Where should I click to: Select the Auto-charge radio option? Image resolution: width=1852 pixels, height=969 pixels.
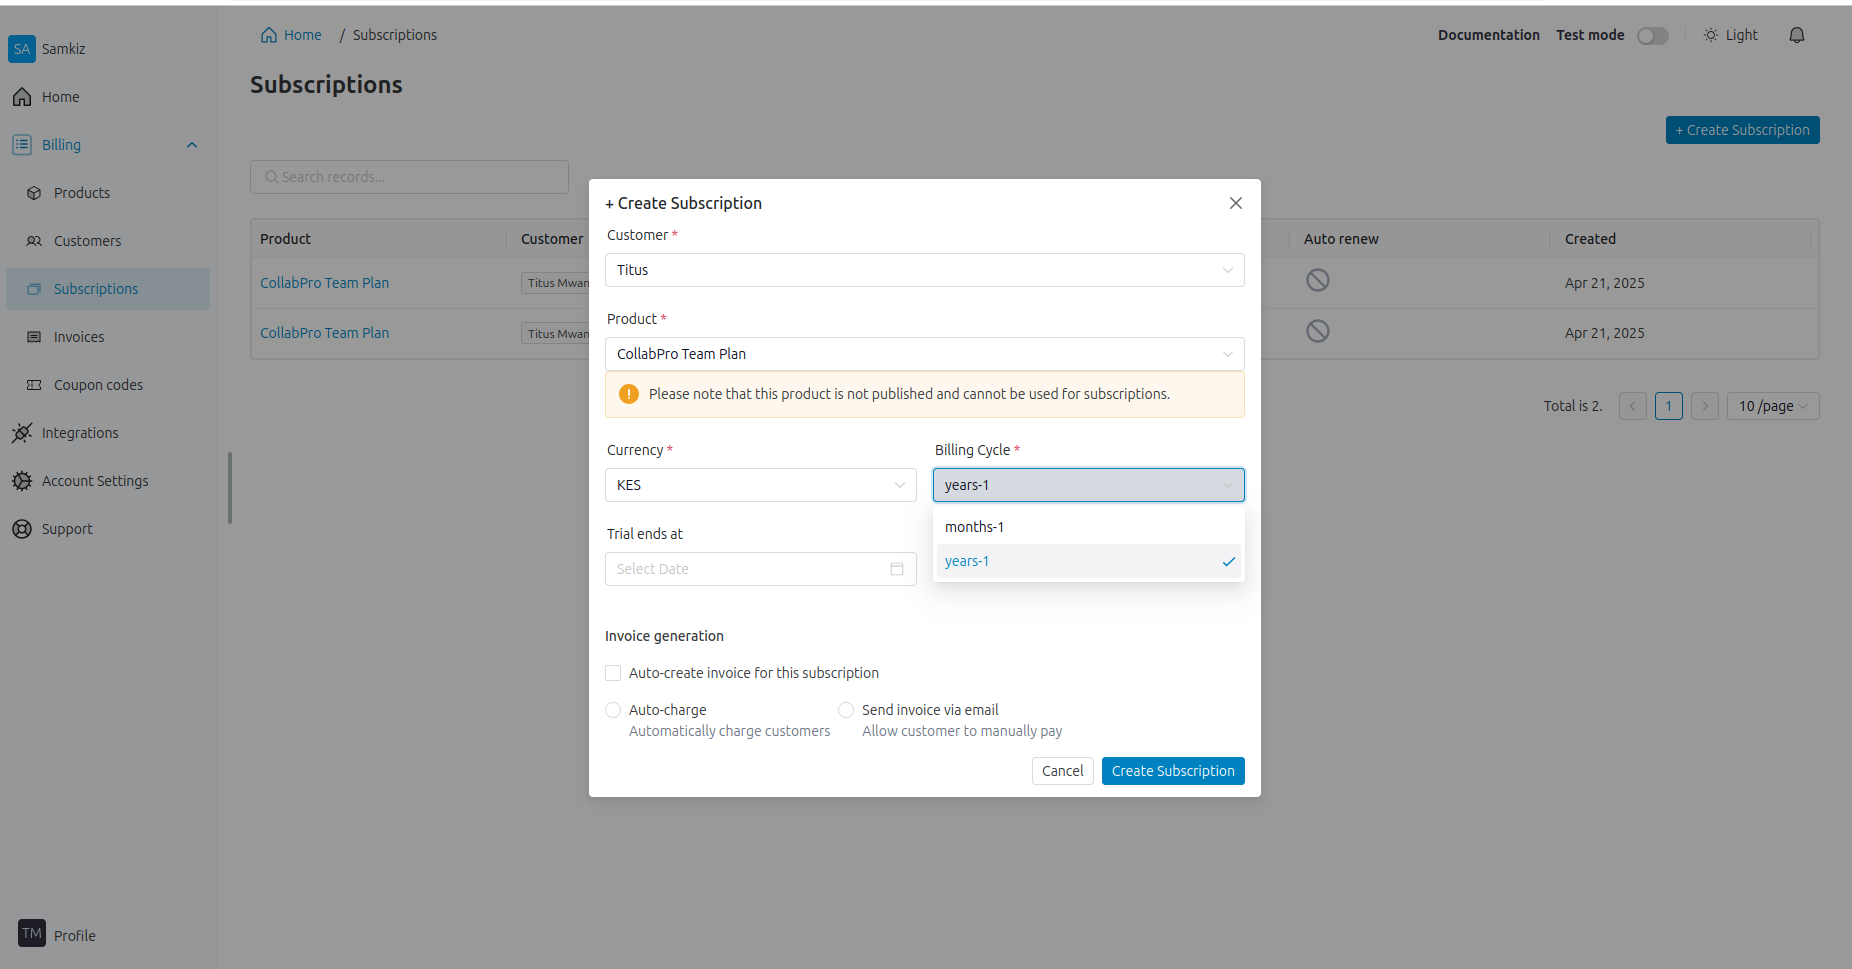point(613,710)
